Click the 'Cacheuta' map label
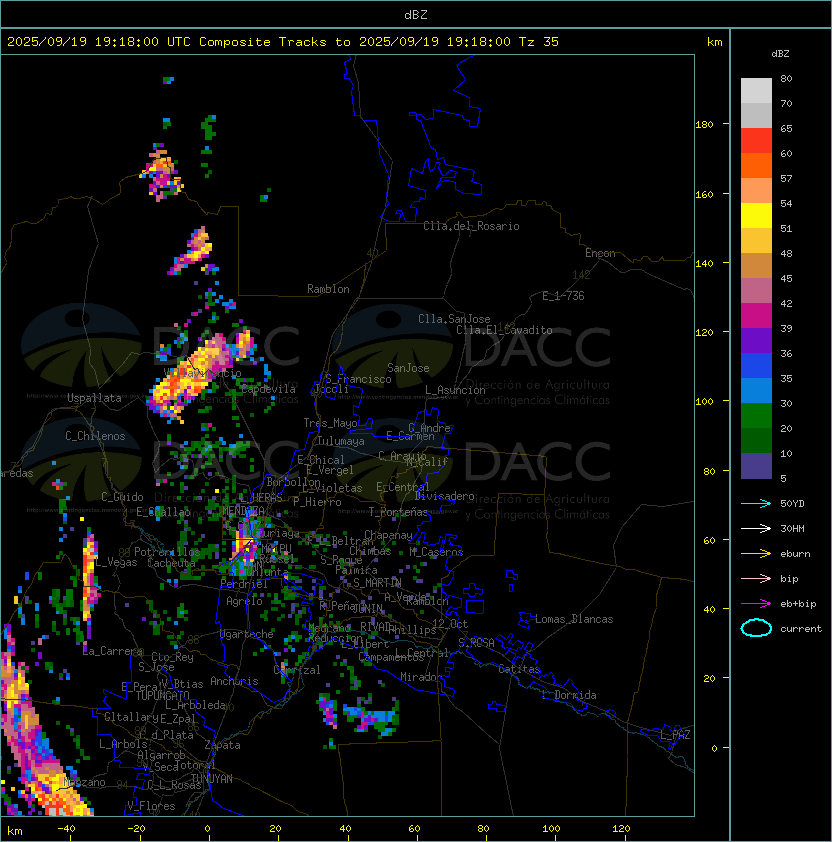 pyautogui.click(x=171, y=563)
